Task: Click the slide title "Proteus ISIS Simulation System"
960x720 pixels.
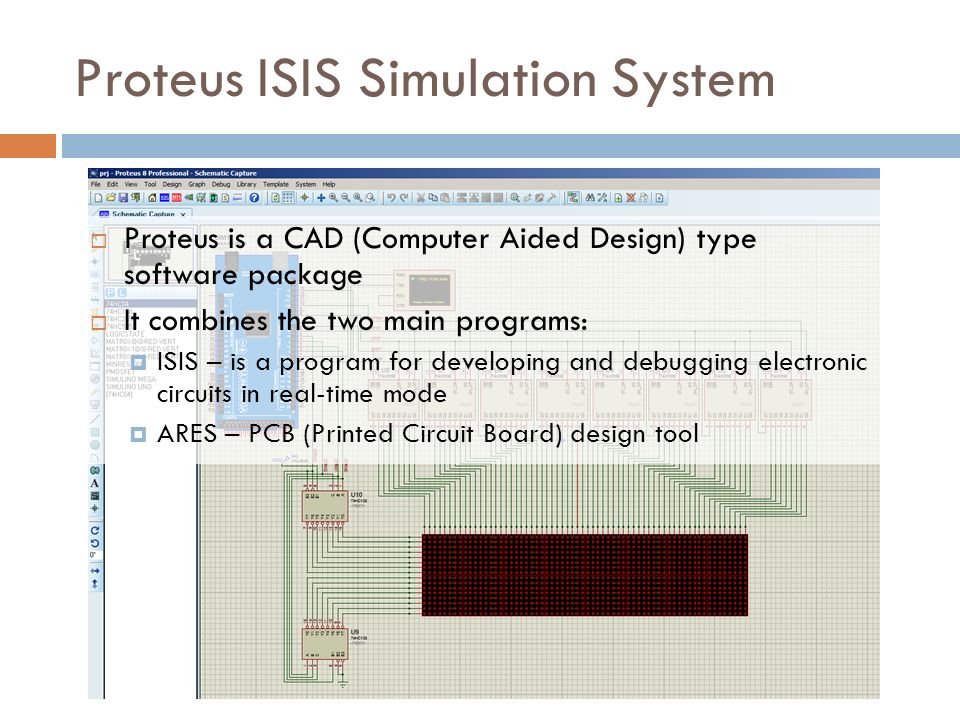Action: (x=425, y=78)
